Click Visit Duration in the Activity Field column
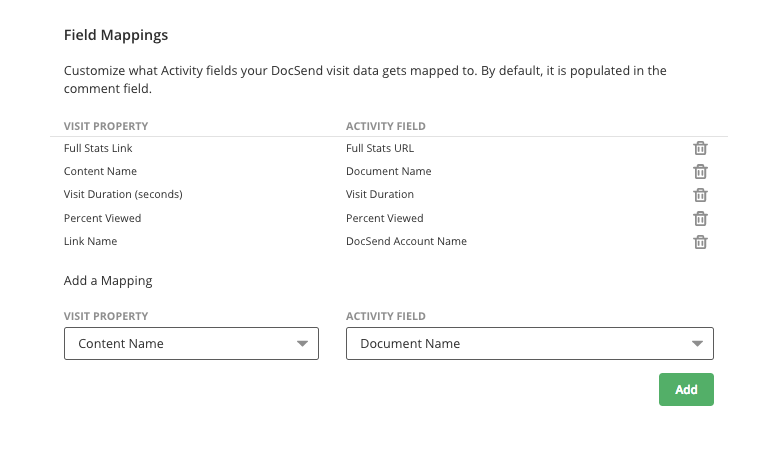 coord(380,194)
